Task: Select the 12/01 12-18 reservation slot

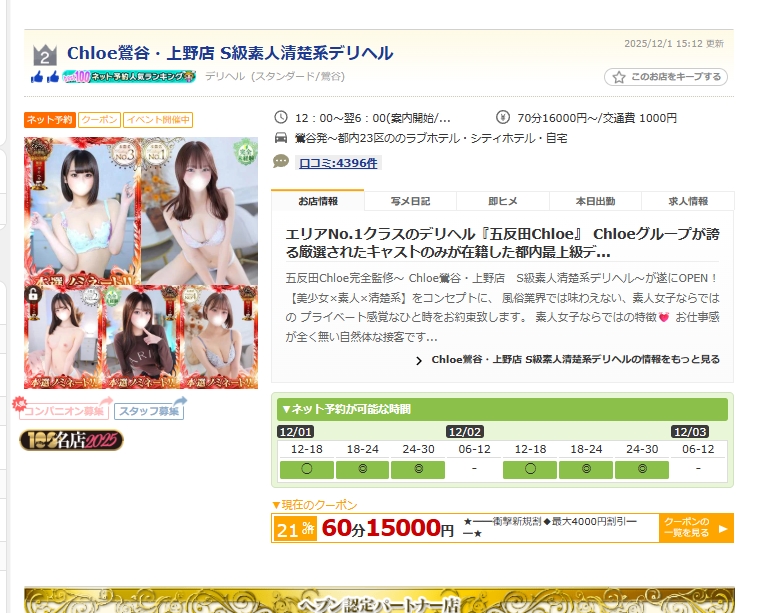Action: (306, 469)
